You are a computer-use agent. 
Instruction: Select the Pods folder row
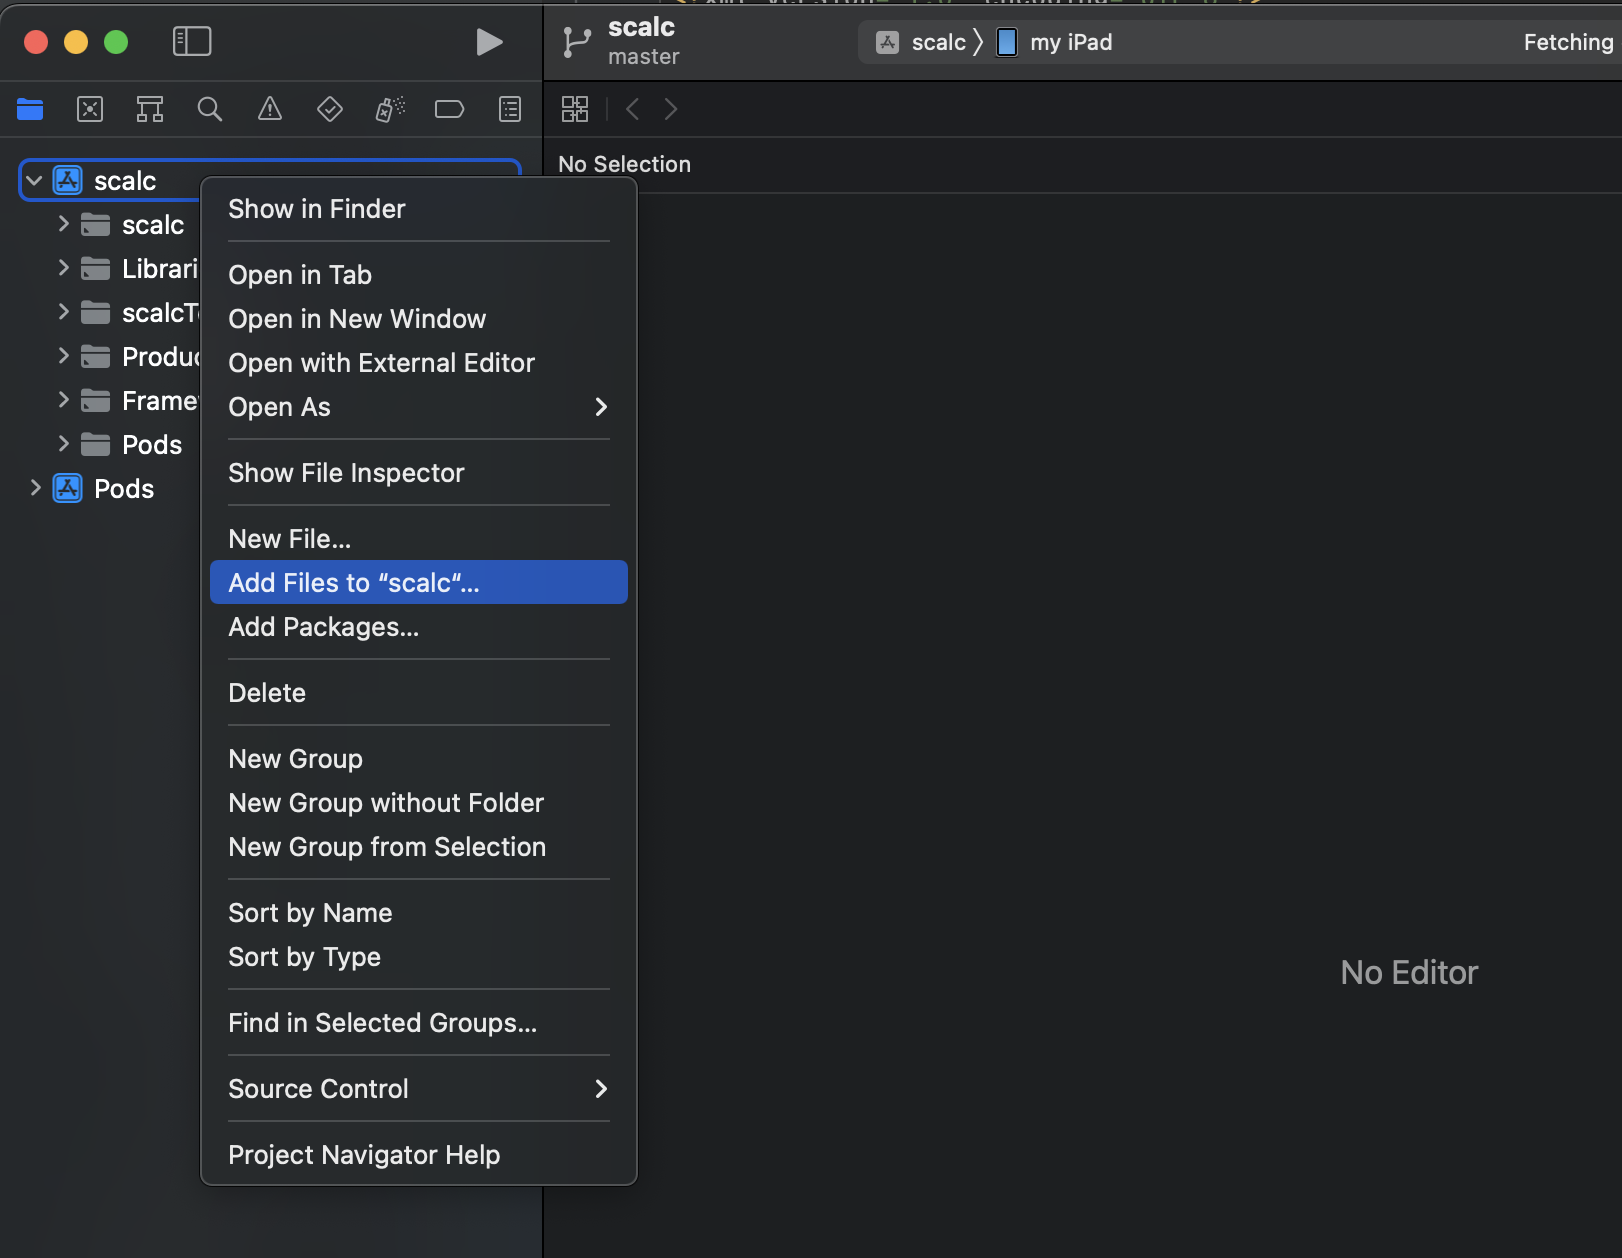[x=152, y=445]
